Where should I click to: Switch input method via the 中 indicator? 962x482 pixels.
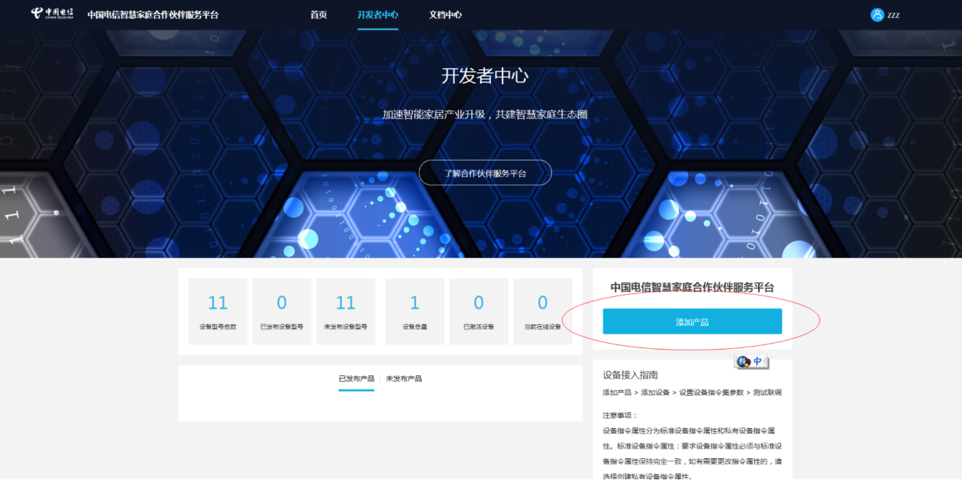(758, 362)
